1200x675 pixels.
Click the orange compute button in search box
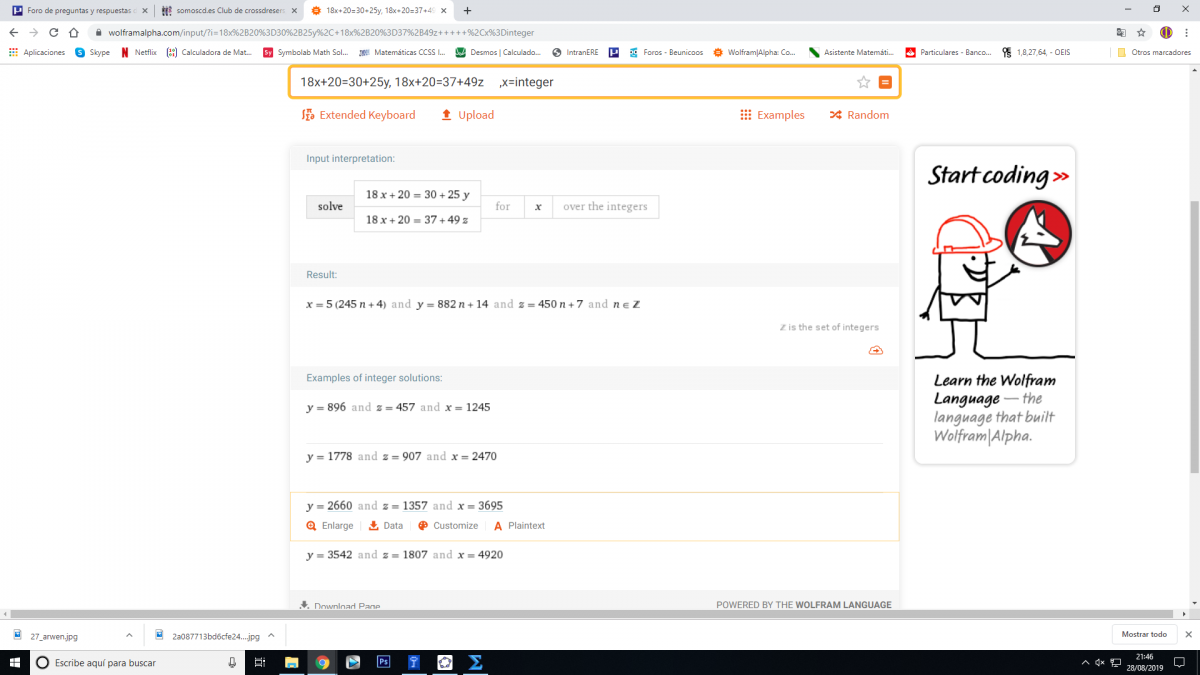(x=885, y=82)
